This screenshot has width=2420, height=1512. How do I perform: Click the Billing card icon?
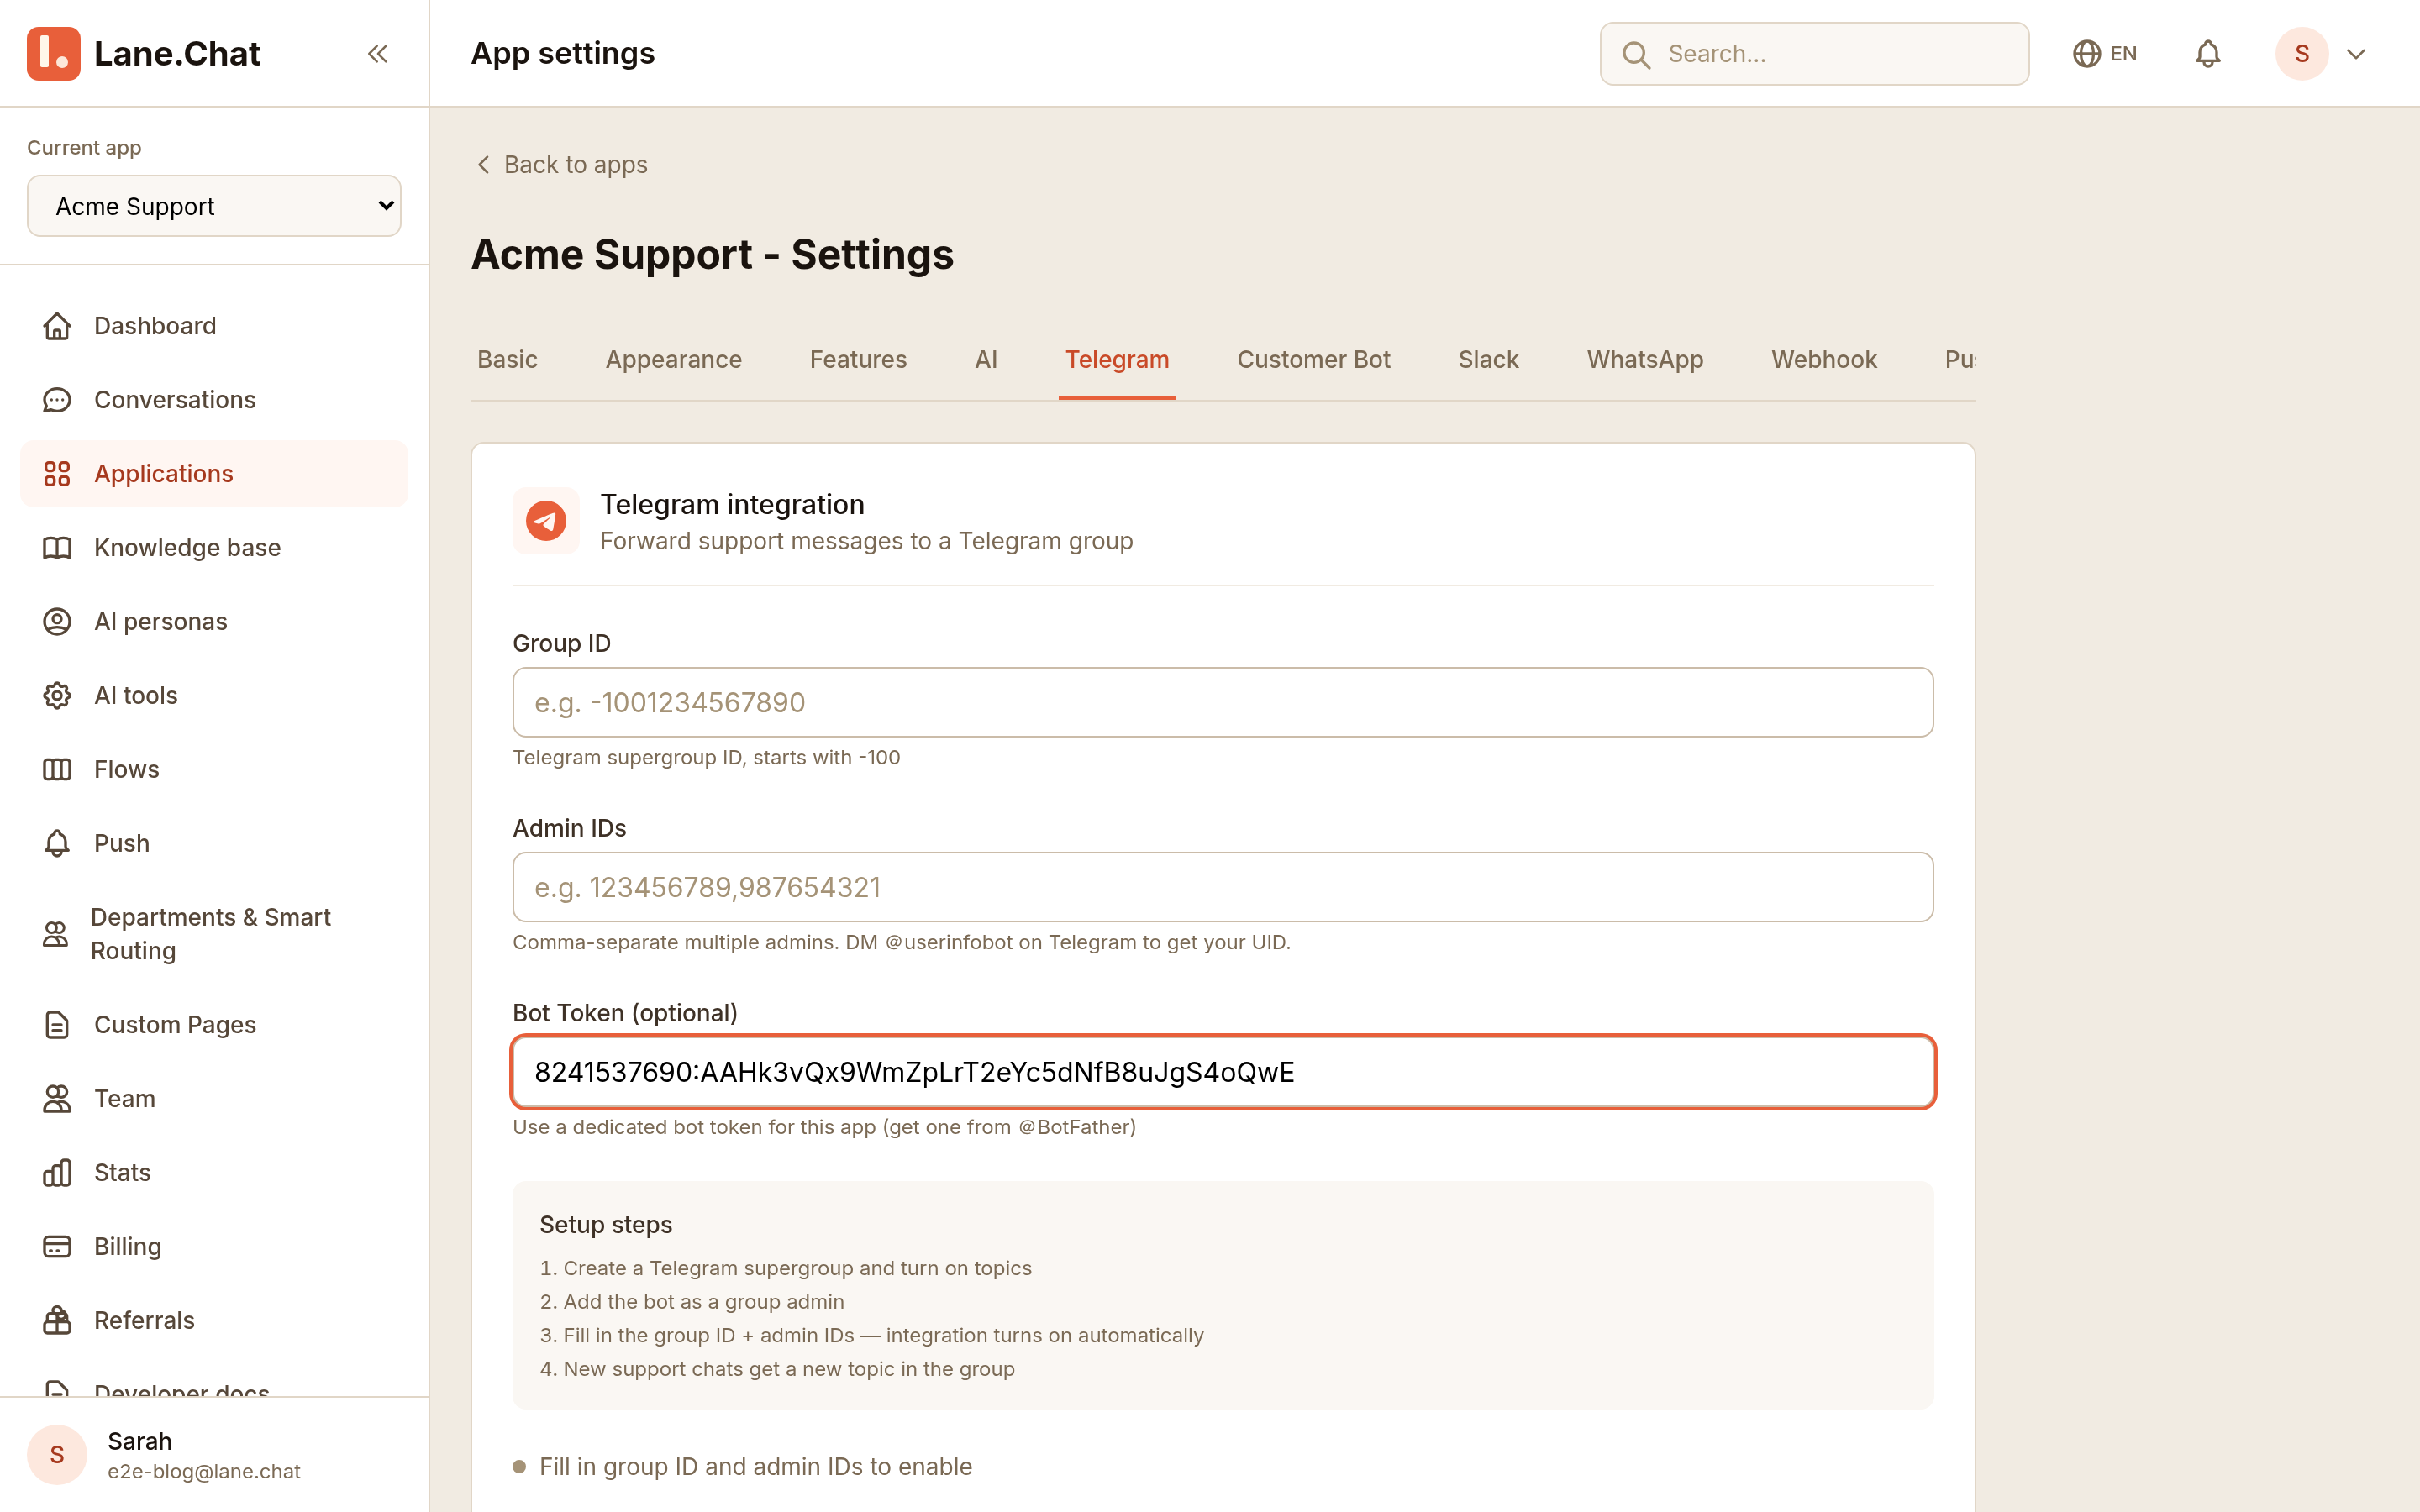[x=57, y=1247]
